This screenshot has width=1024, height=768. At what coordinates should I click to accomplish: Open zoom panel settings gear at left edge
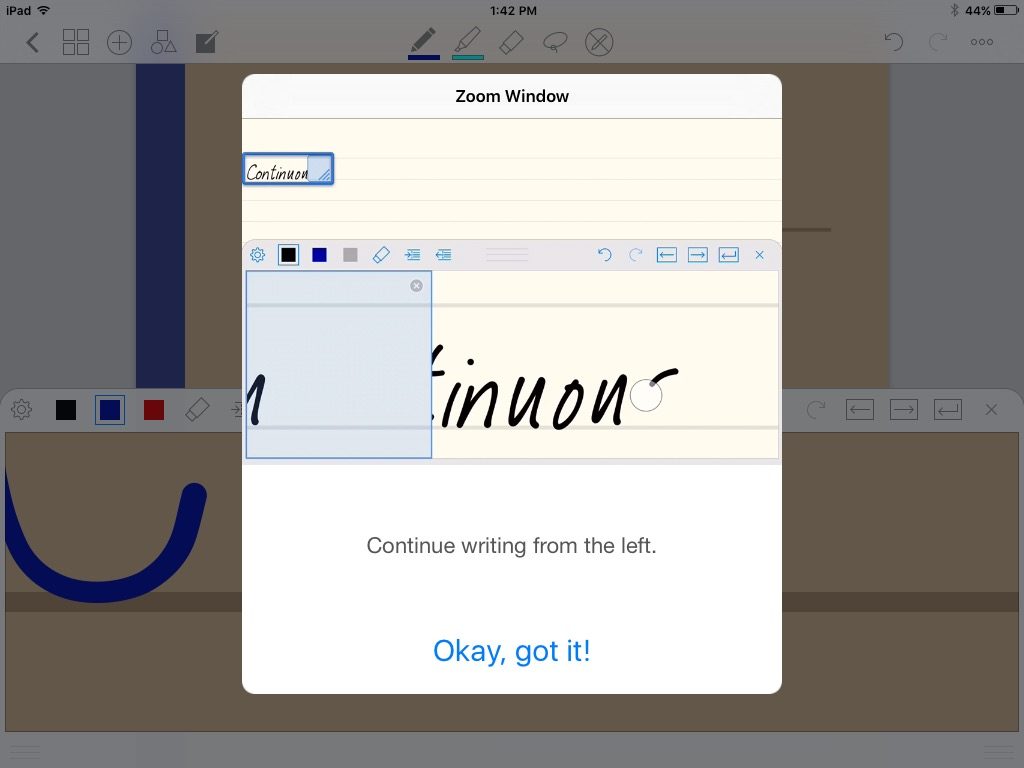click(x=21, y=410)
